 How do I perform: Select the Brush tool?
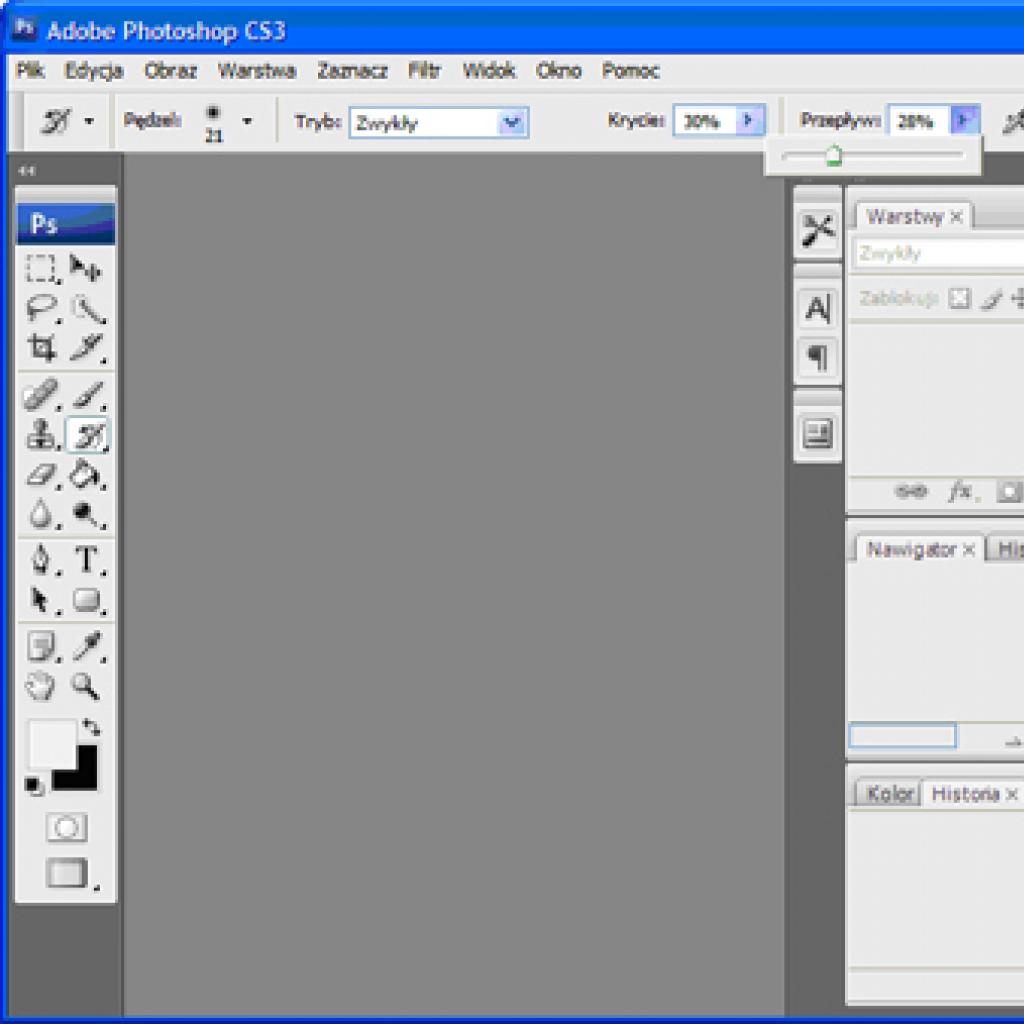(x=88, y=394)
